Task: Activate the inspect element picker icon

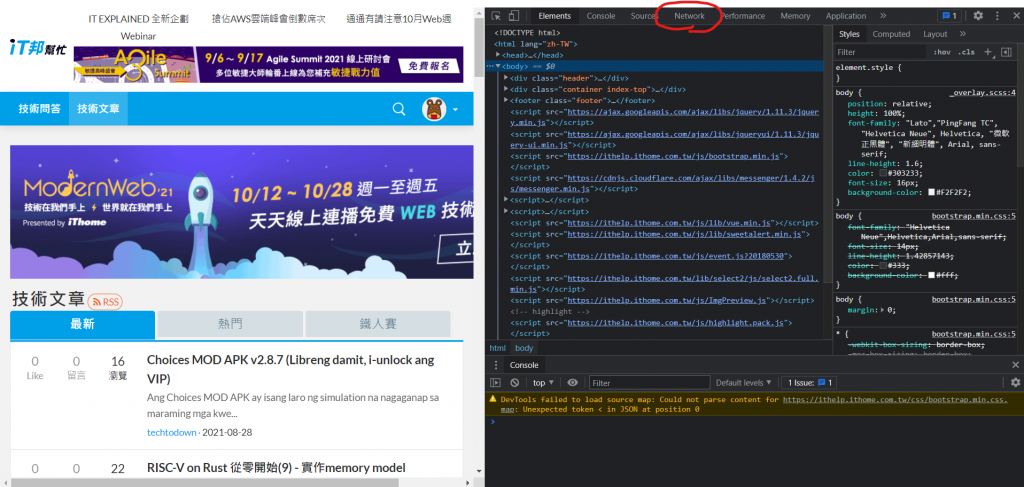Action: [x=496, y=16]
